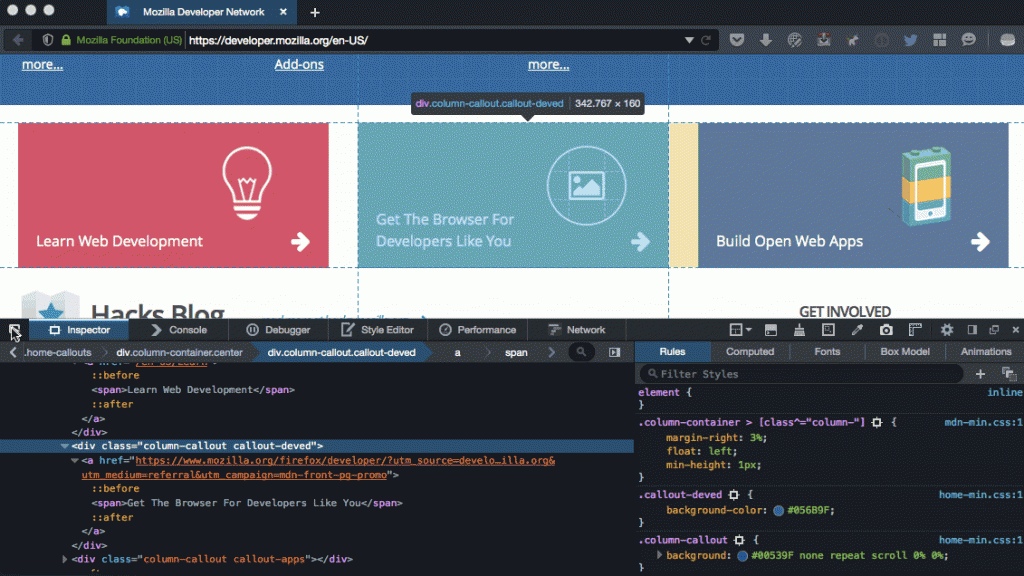The height and width of the screenshot is (576, 1024).
Task: Click the back arrow navigation button
Action: 18,40
